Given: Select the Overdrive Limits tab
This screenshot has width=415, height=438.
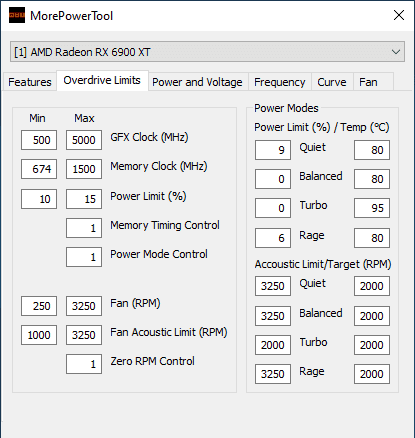Looking at the screenshot, I should 102,80.
